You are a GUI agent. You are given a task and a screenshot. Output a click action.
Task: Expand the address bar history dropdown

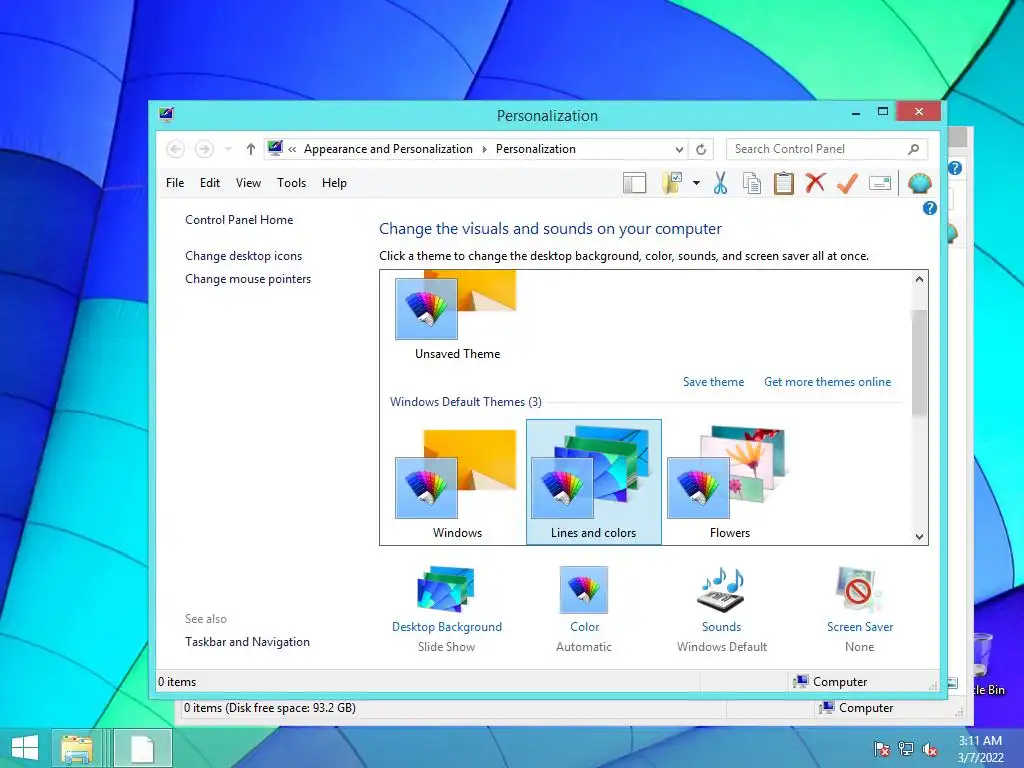679,150
